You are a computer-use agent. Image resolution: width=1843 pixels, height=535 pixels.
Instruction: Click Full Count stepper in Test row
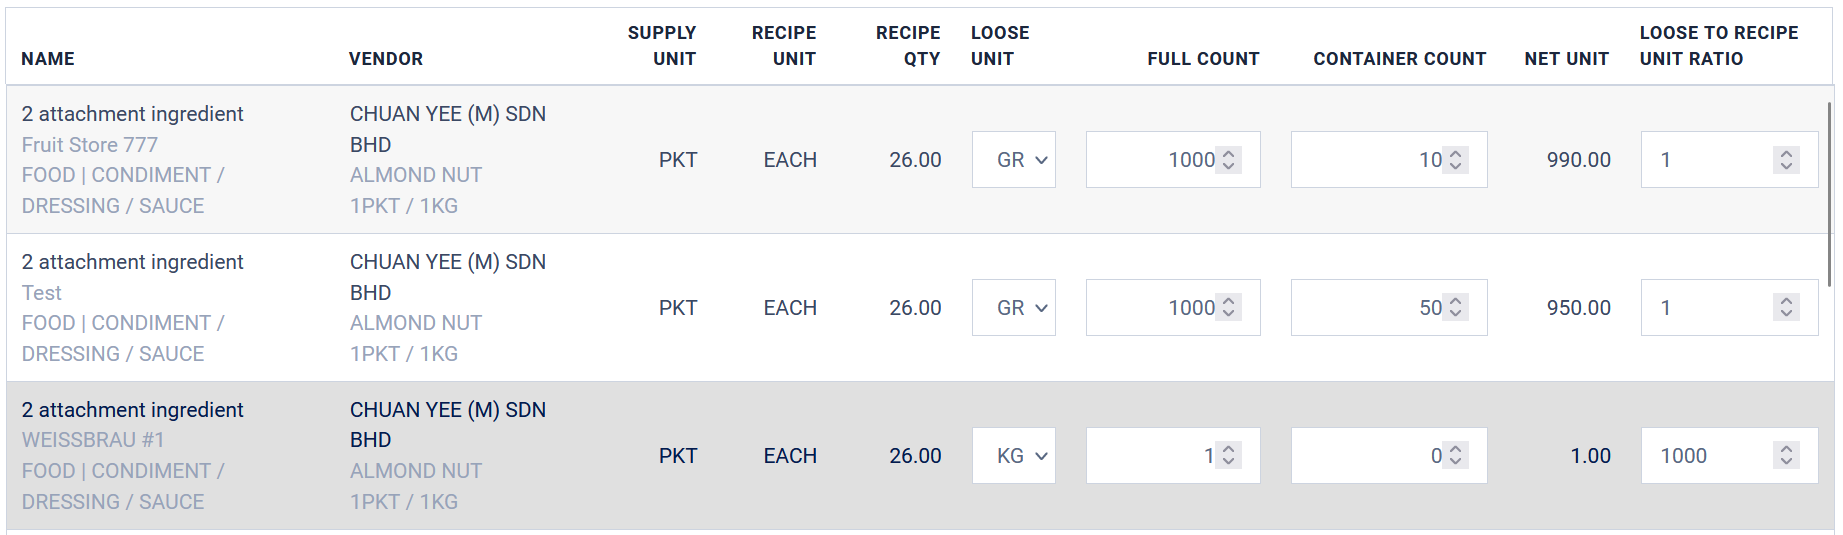tap(1229, 308)
